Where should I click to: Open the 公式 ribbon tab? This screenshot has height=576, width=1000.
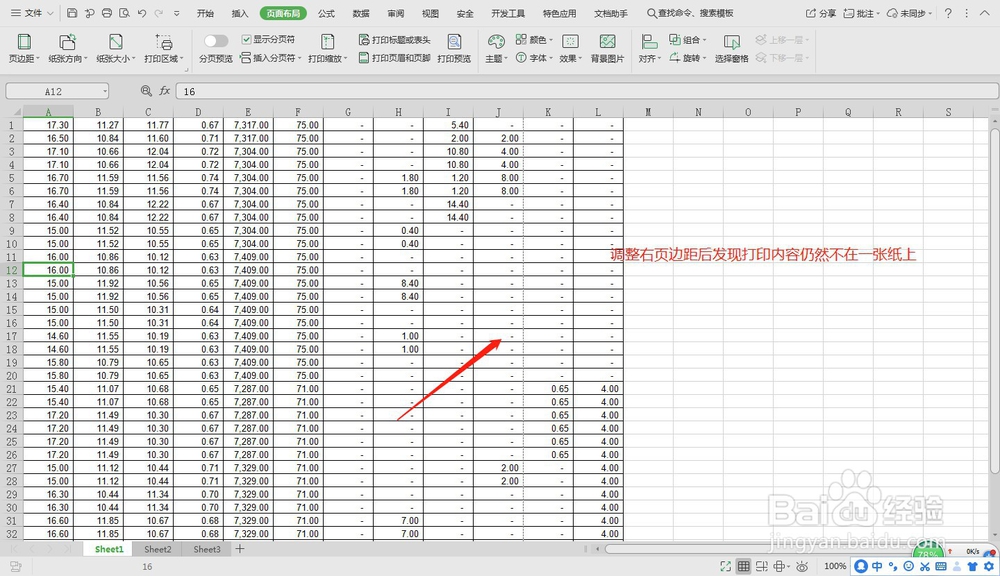326,13
